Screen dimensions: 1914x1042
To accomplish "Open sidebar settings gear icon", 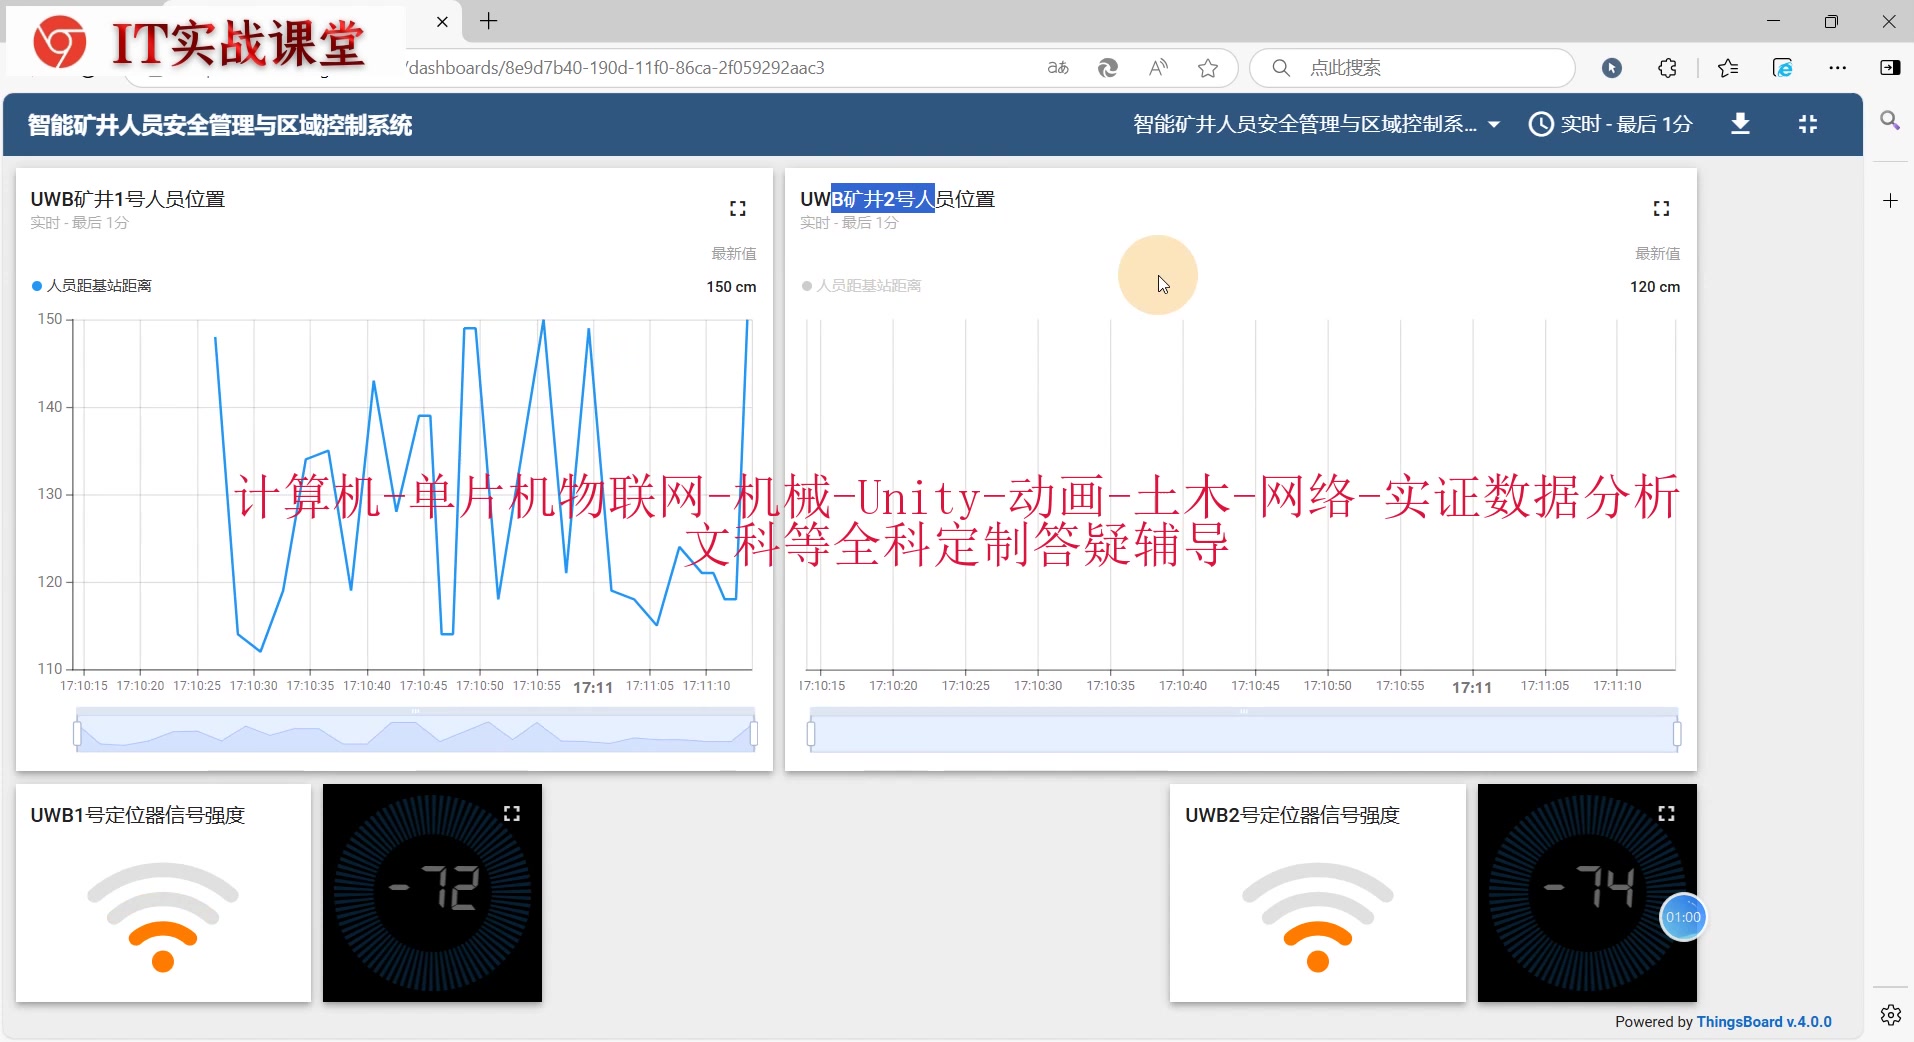I will [x=1890, y=1015].
